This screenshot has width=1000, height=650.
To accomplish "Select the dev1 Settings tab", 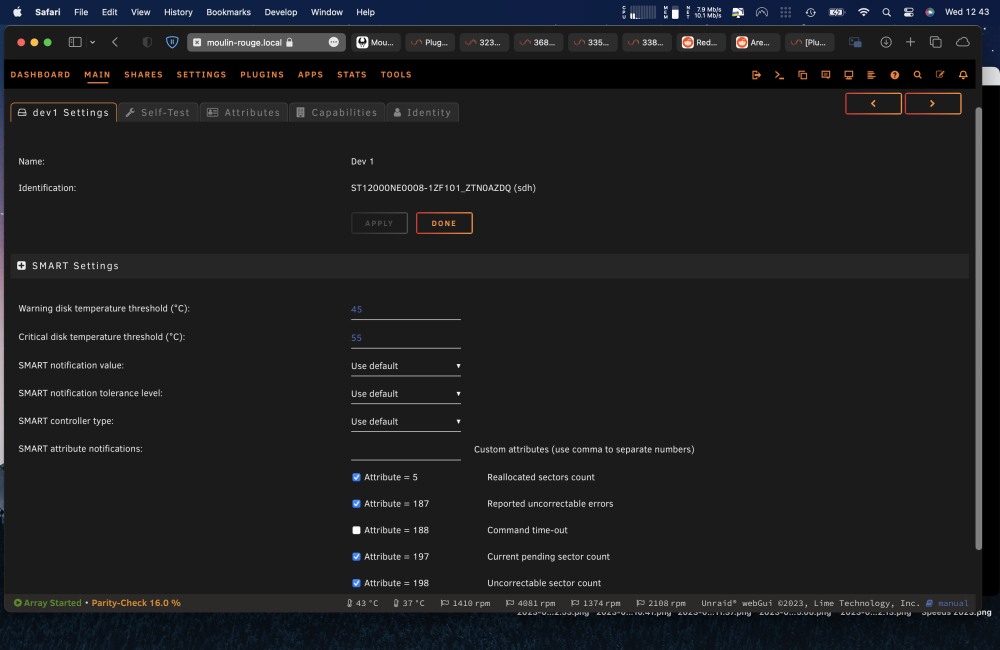I will [x=63, y=112].
